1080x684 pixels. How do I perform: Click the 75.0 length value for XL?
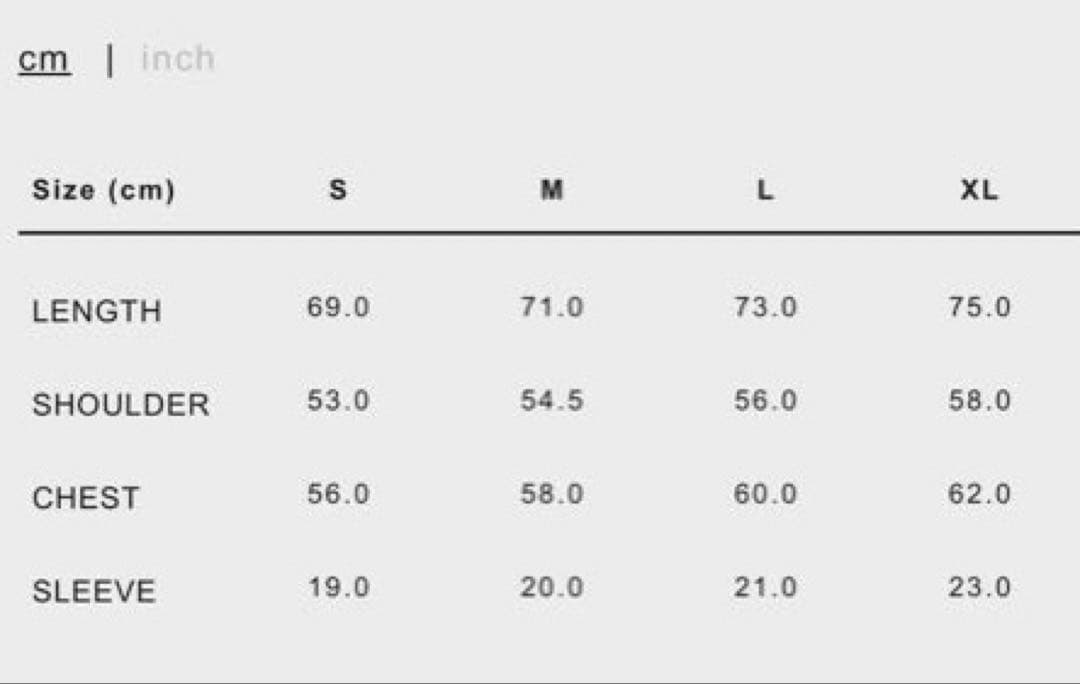click(979, 307)
